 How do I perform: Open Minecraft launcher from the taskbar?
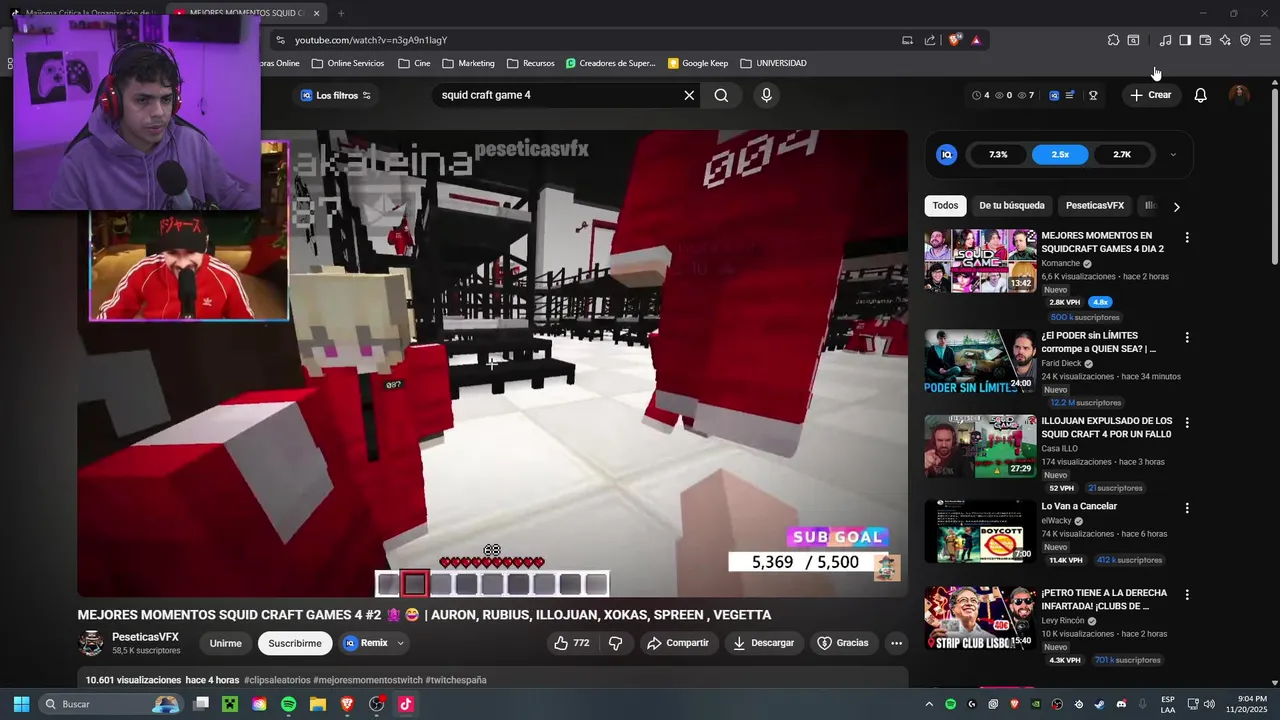(230, 704)
